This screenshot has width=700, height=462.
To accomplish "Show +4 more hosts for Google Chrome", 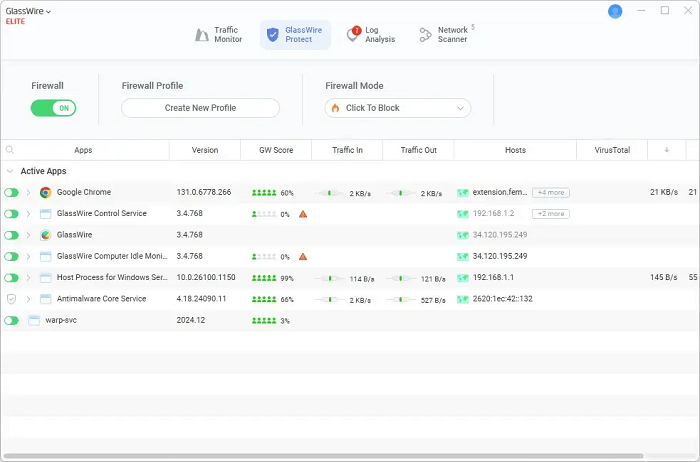I will pos(551,193).
